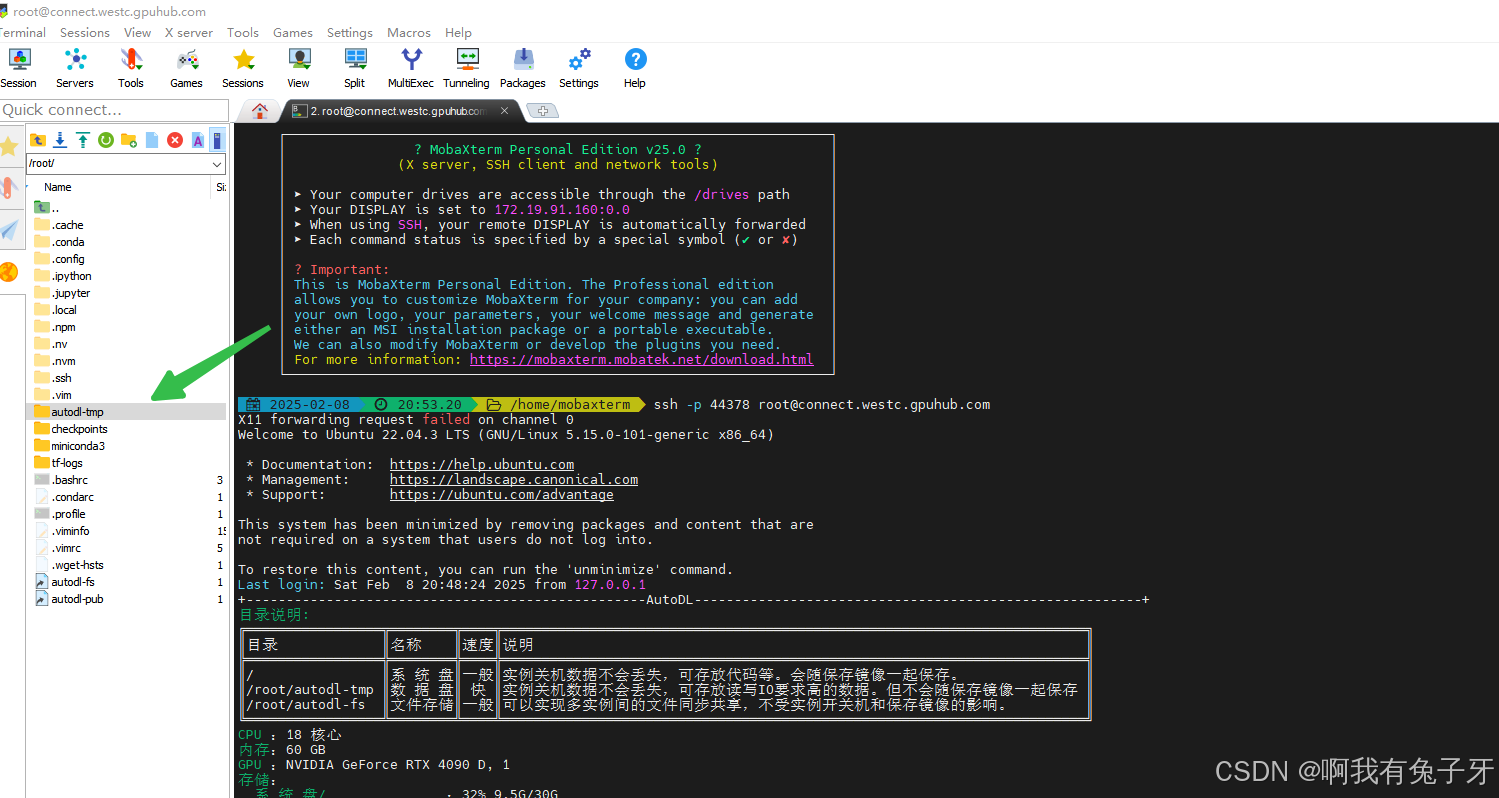Open a new terminal tab with plus button
1499x798 pixels.
click(x=543, y=111)
